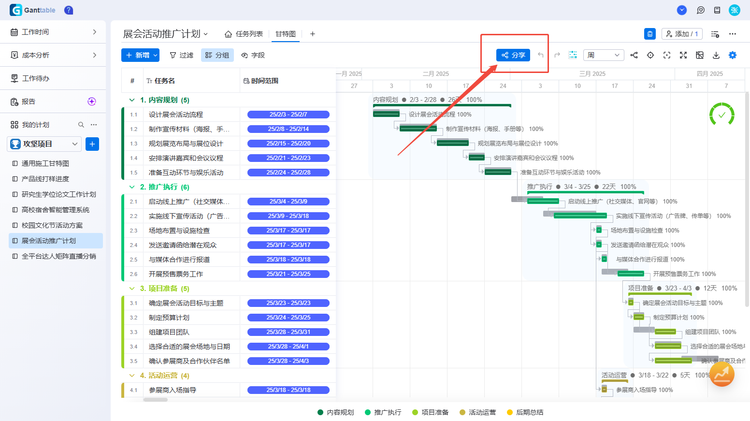The height and width of the screenshot is (421, 750).
Task: Click the fullscreen expand icon
Action: coord(683,55)
